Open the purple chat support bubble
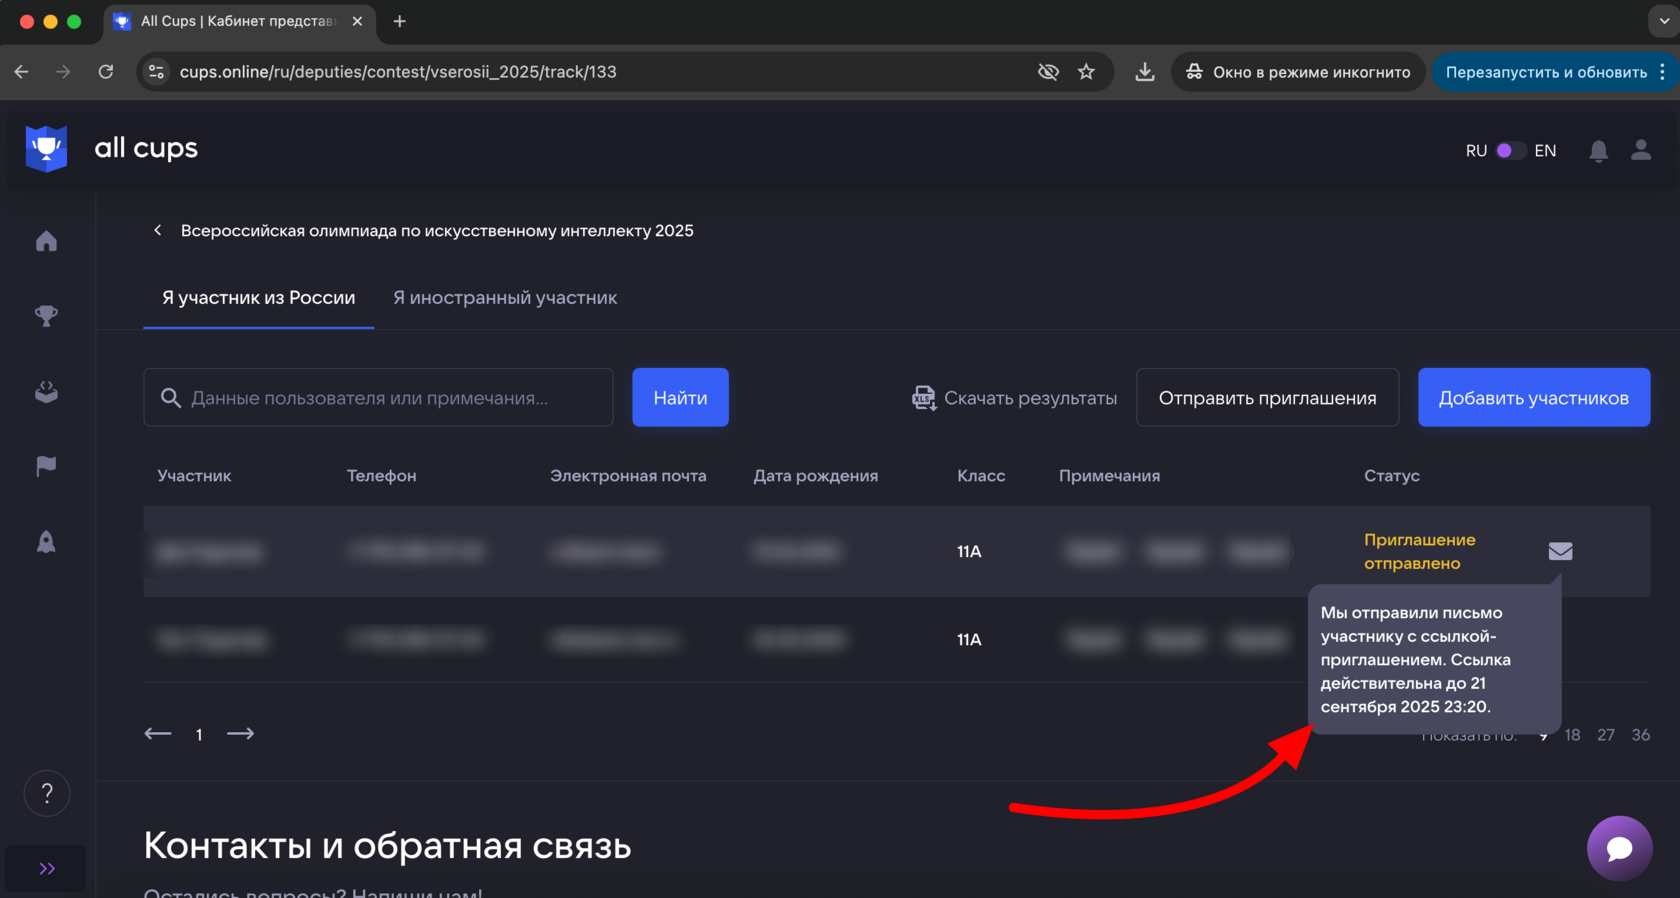This screenshot has width=1680, height=898. click(x=1619, y=848)
